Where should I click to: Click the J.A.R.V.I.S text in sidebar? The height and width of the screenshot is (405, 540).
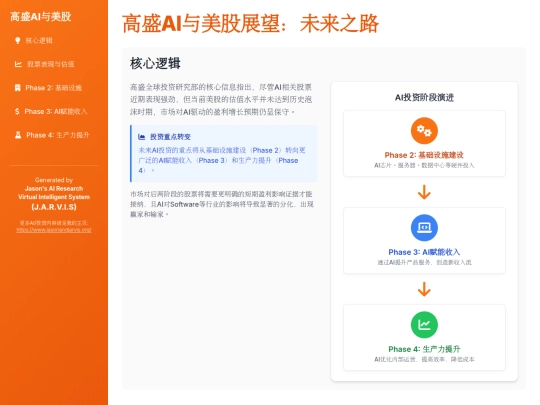tap(54, 207)
